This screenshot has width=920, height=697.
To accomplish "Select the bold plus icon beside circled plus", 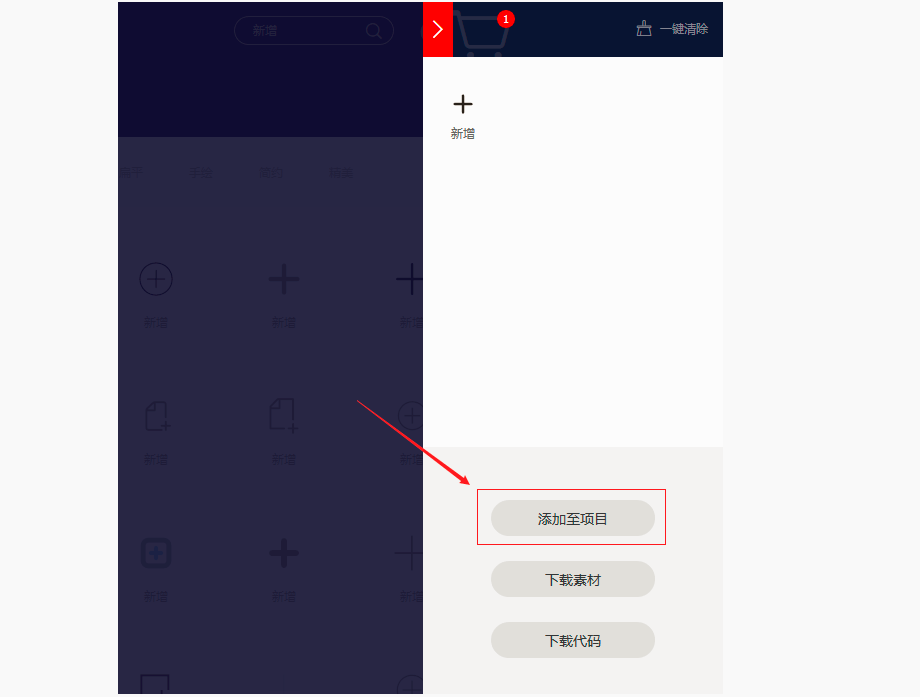I will 284,279.
